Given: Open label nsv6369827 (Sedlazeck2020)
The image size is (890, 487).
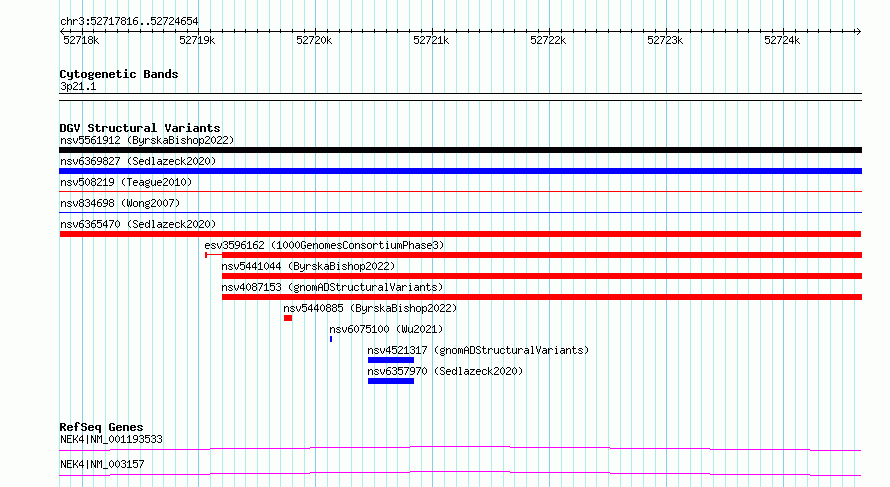Looking at the screenshot, I should tap(138, 161).
